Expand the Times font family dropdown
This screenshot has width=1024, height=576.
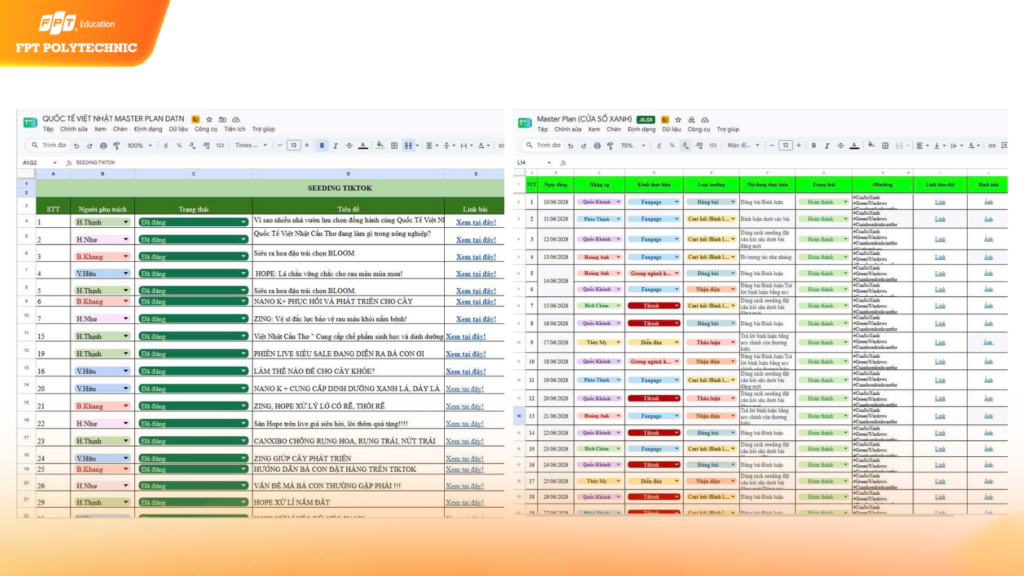tap(251, 146)
